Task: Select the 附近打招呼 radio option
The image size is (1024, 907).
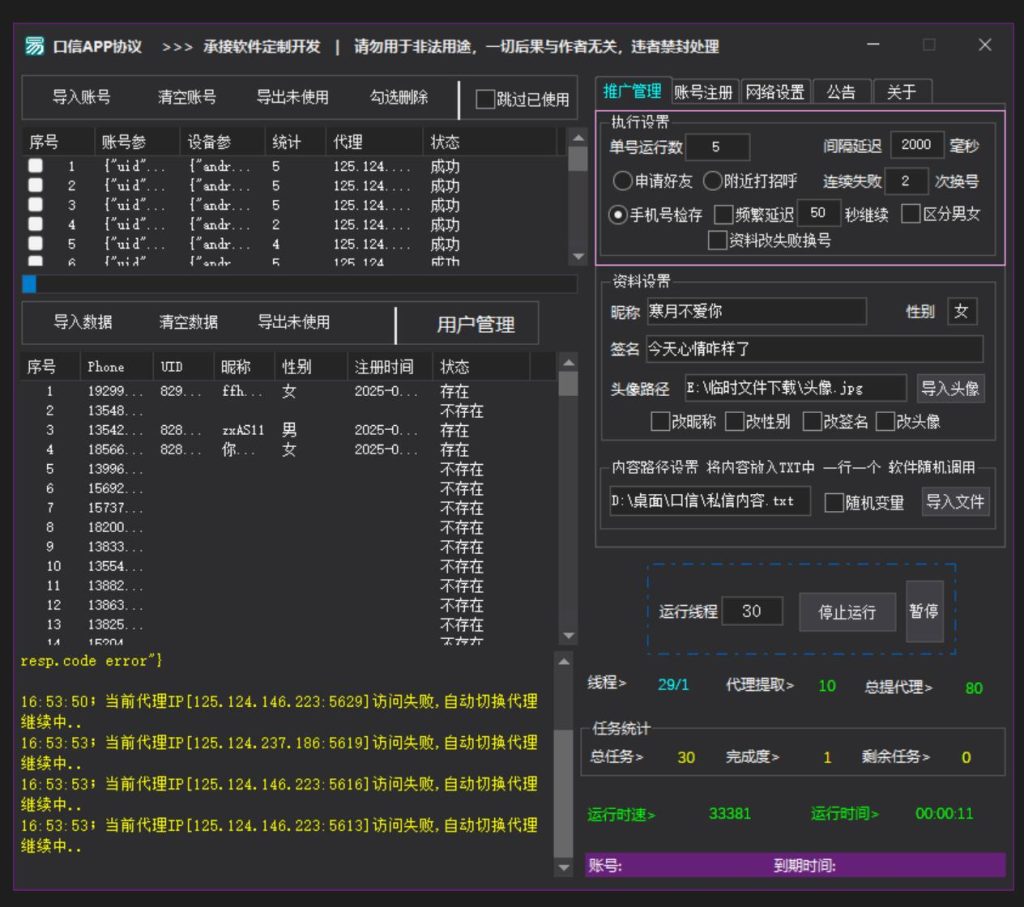Action: click(x=712, y=181)
